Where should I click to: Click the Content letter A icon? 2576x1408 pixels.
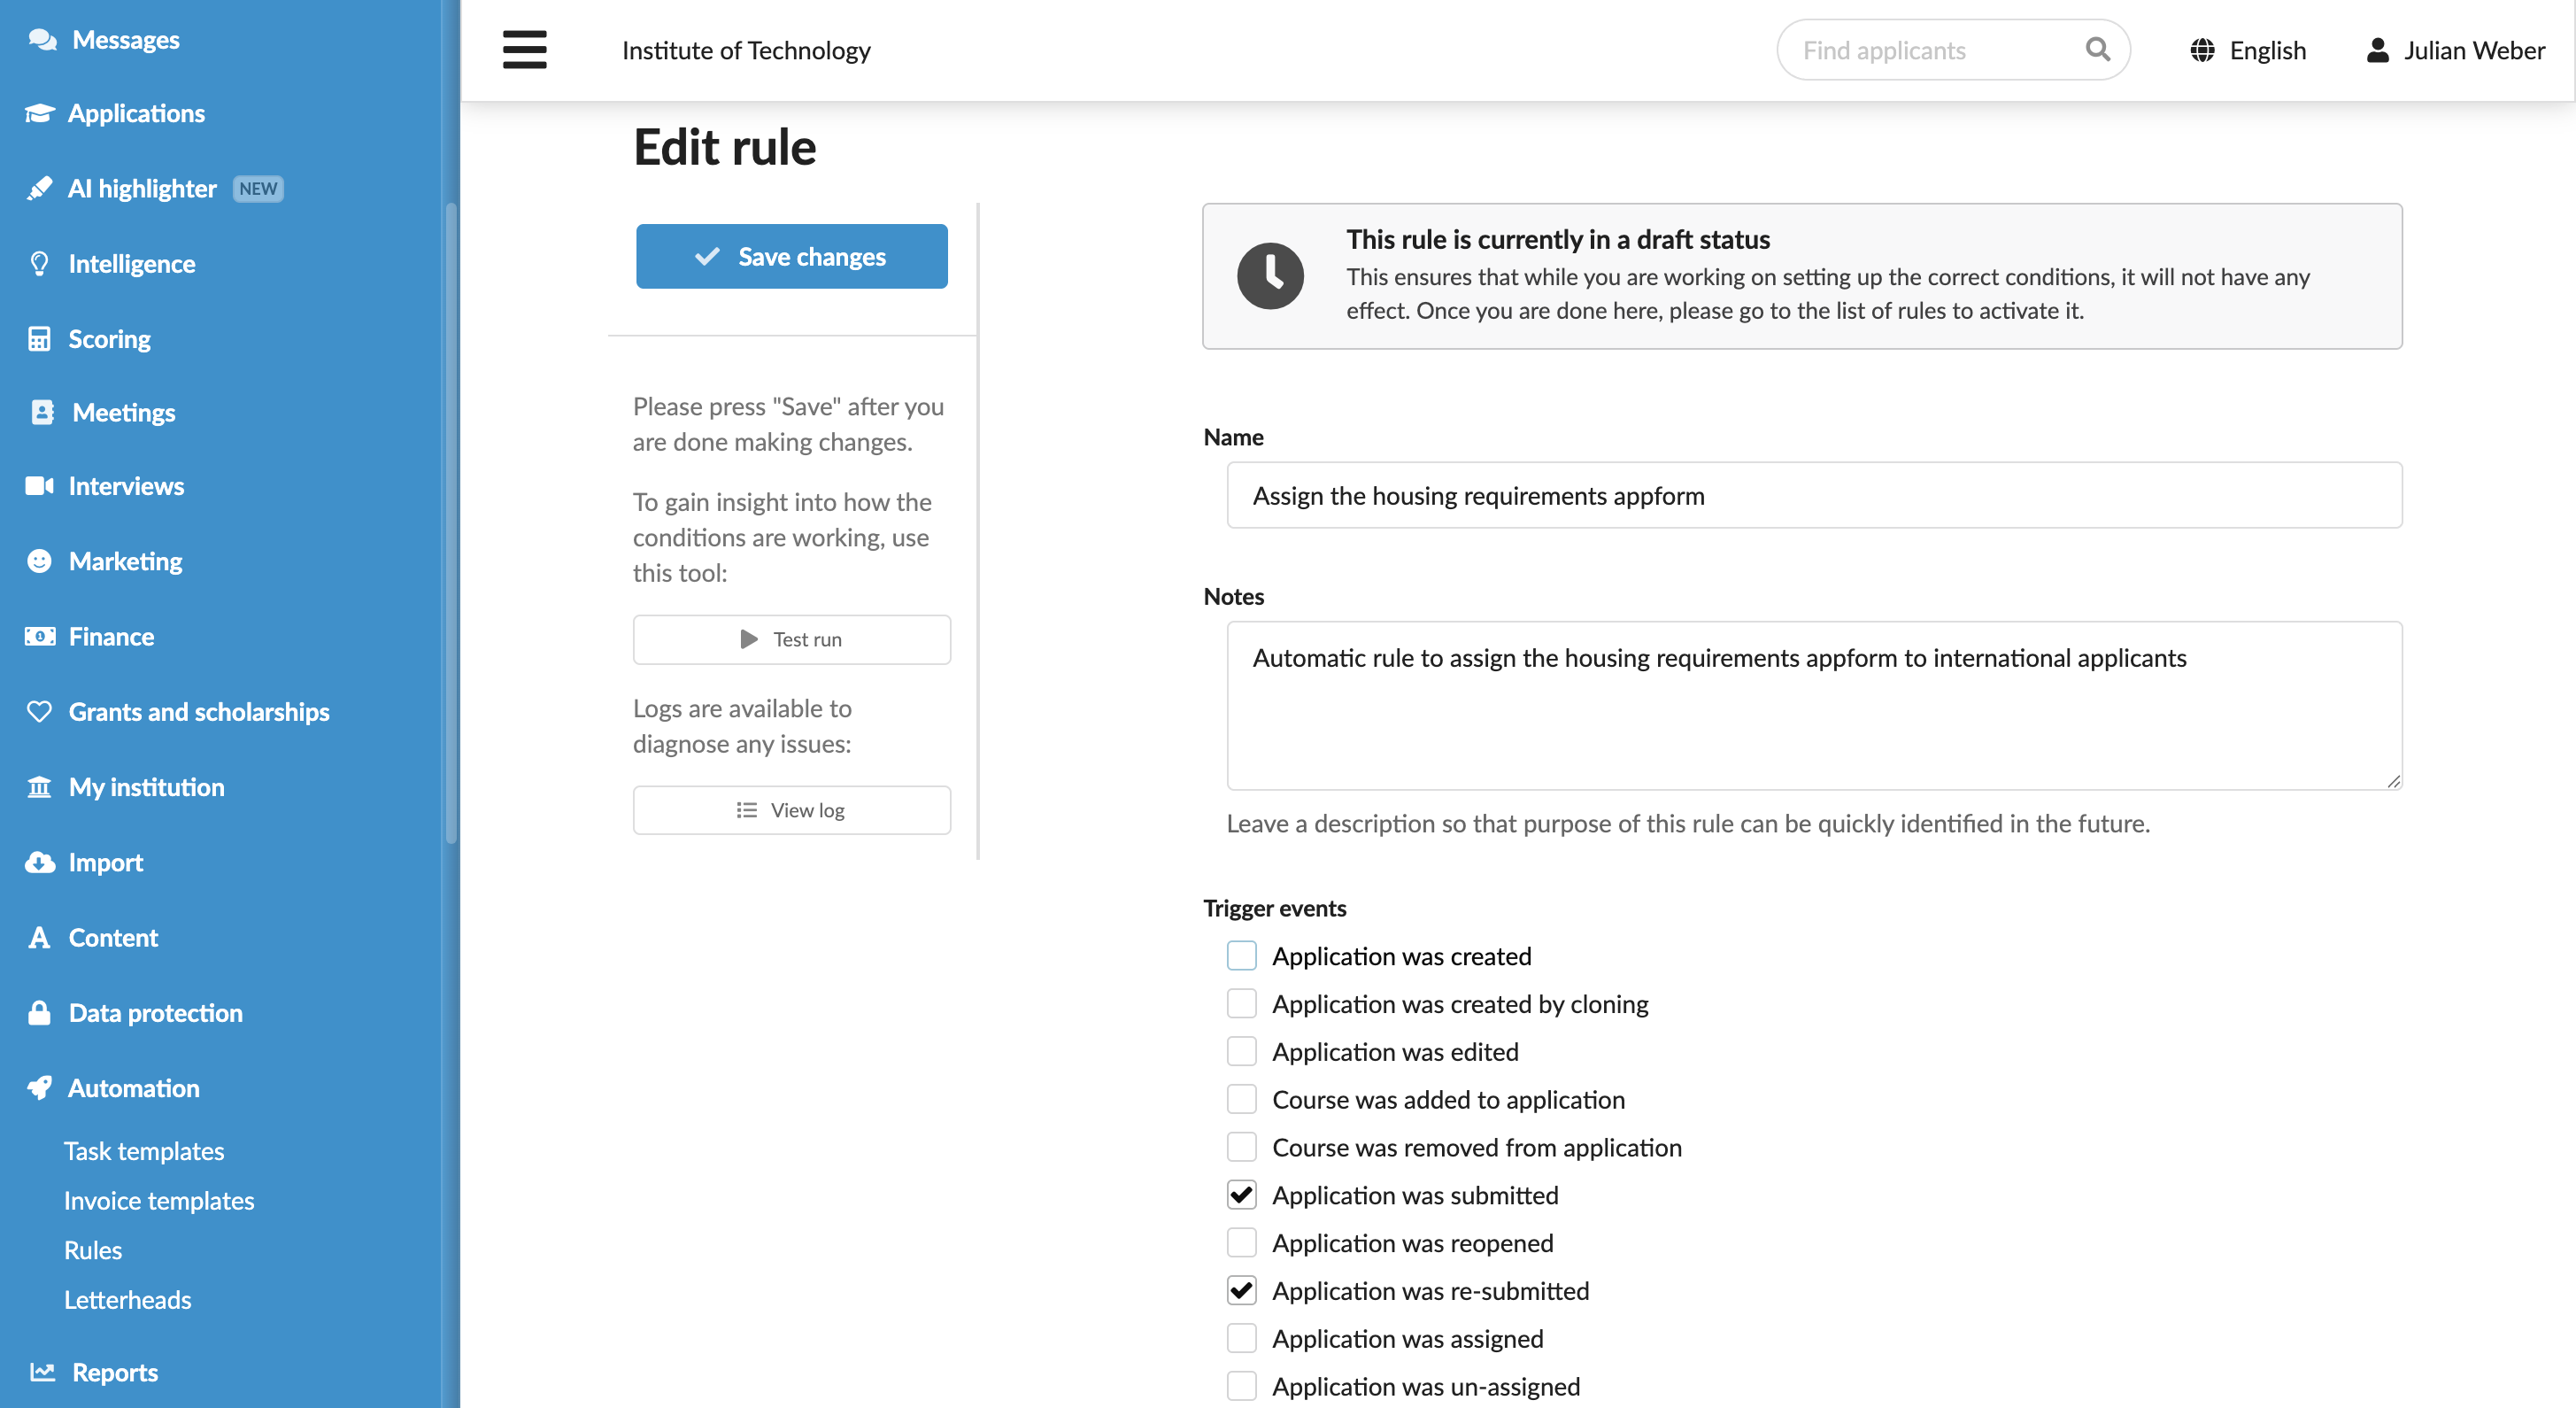(x=39, y=937)
